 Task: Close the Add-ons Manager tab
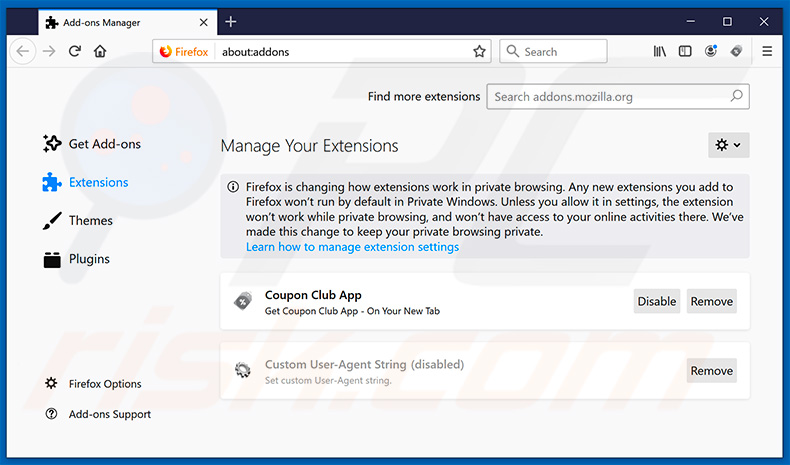coord(204,22)
